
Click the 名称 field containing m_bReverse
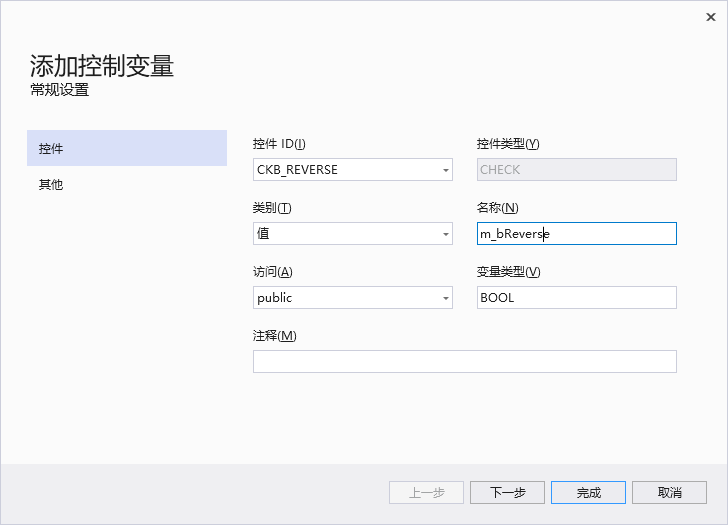tap(577, 233)
